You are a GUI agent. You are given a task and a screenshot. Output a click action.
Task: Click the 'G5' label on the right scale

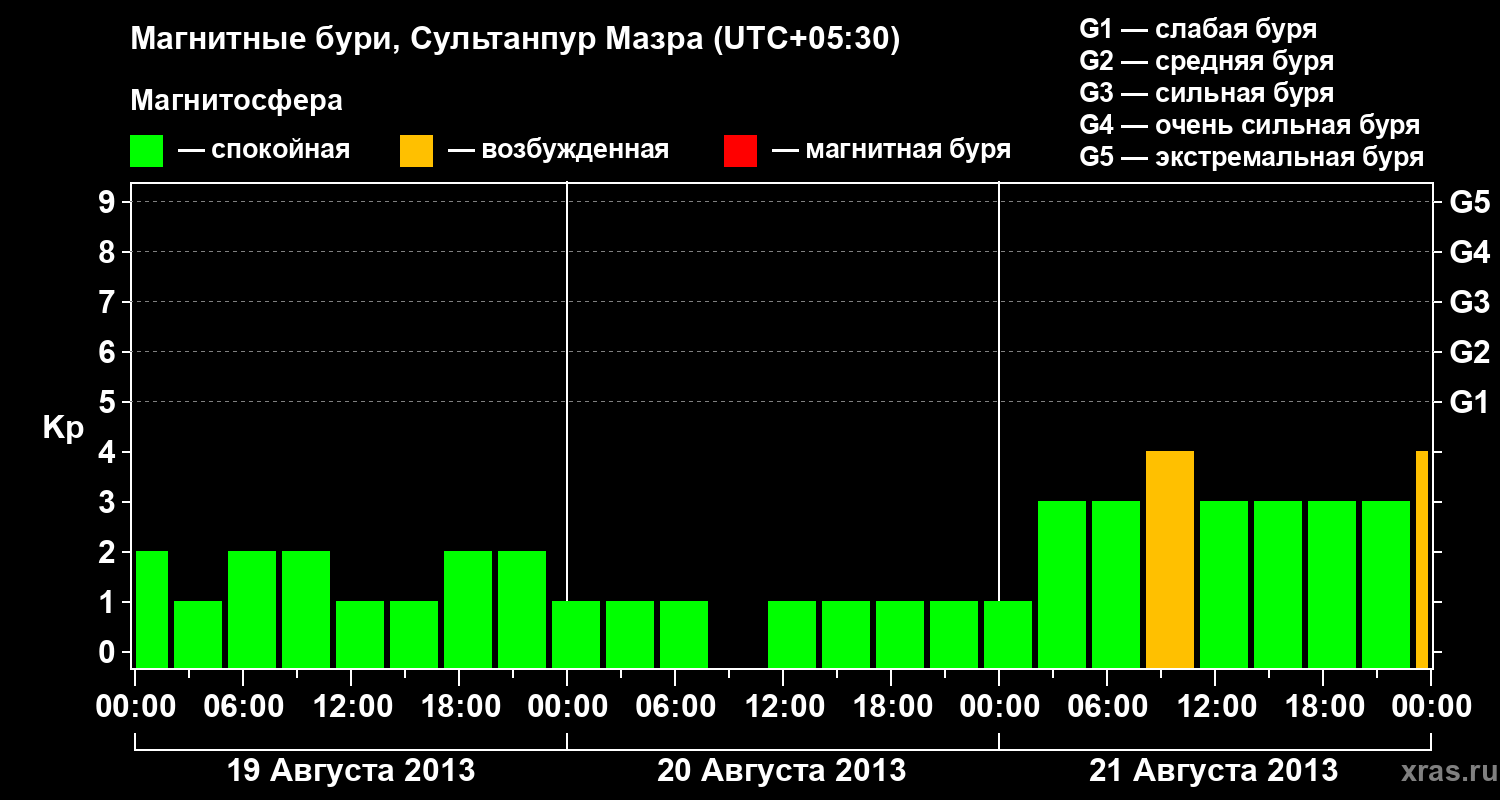point(1469,202)
